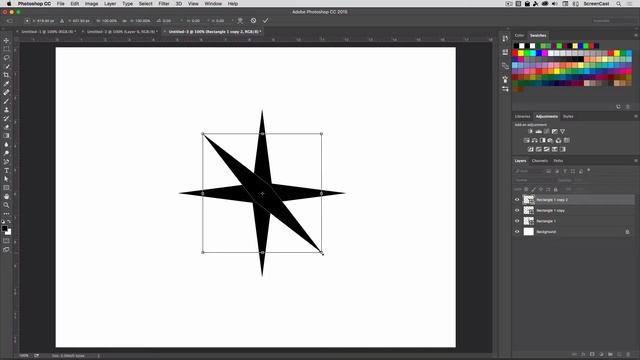This screenshot has height=360, width=640.
Task: Add a Brightness/Contrast adjustment
Action: tap(530, 131)
